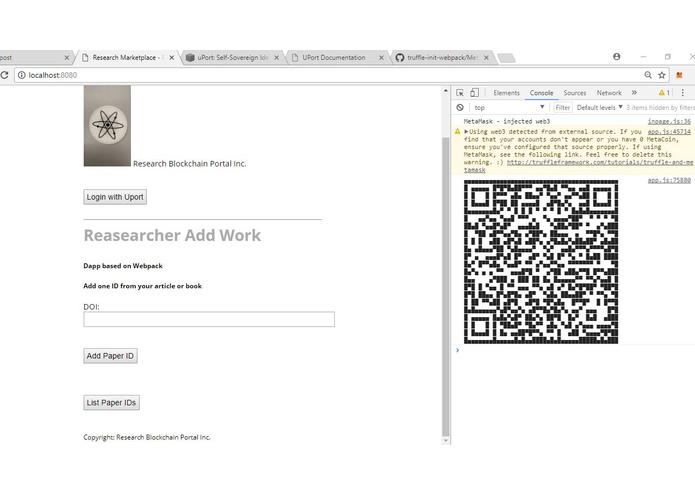
Task: Open the zoom magnifier icon in the address bar
Action: tap(648, 75)
